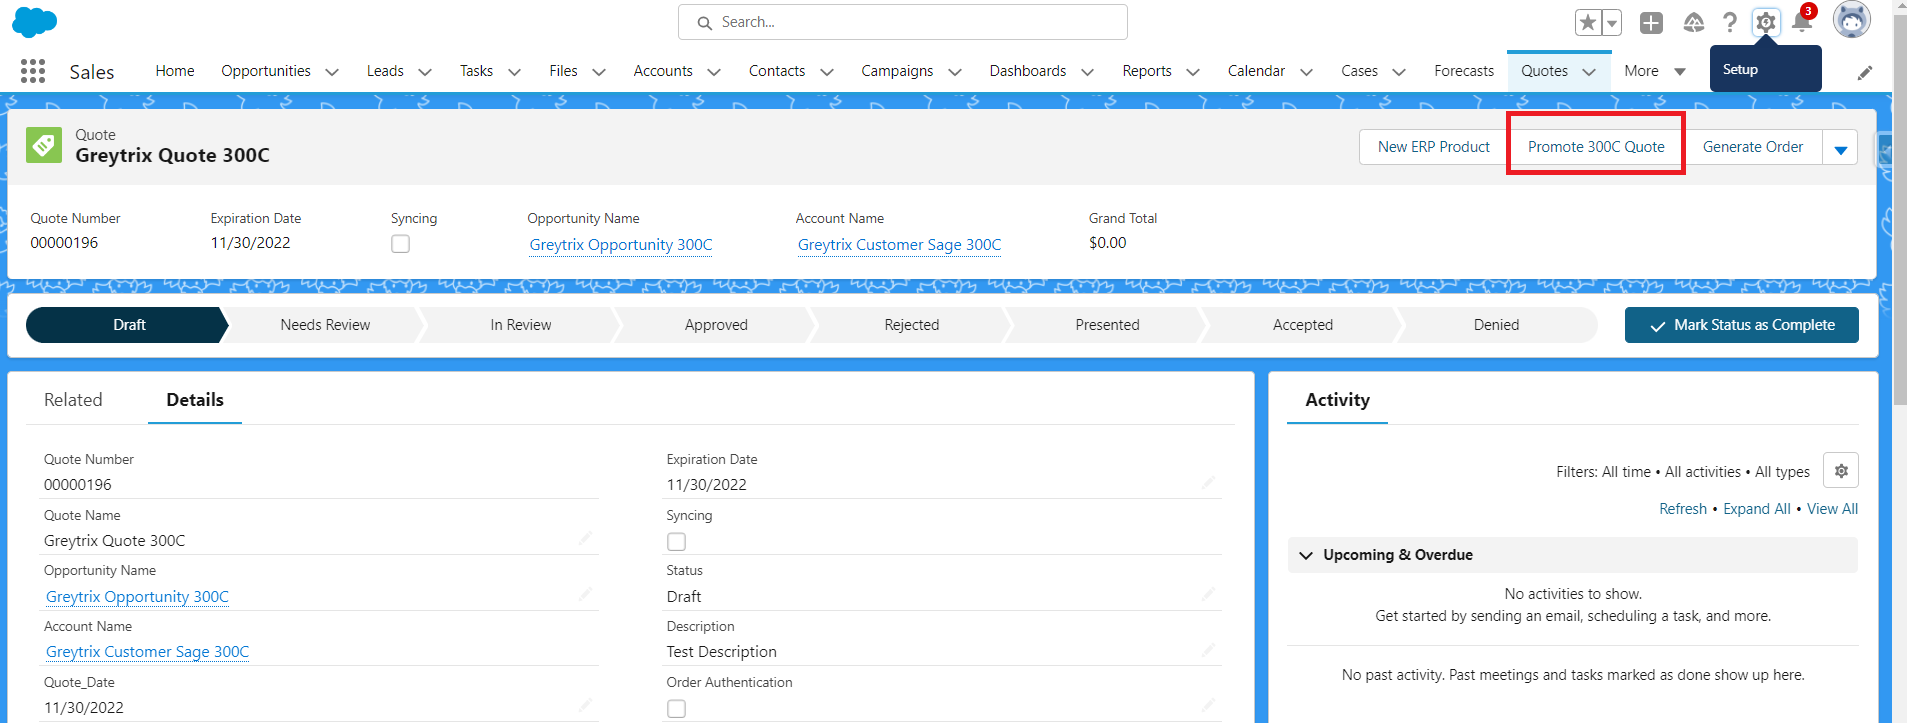
Task: Click the Salesforce cloud logo
Action: 35,22
